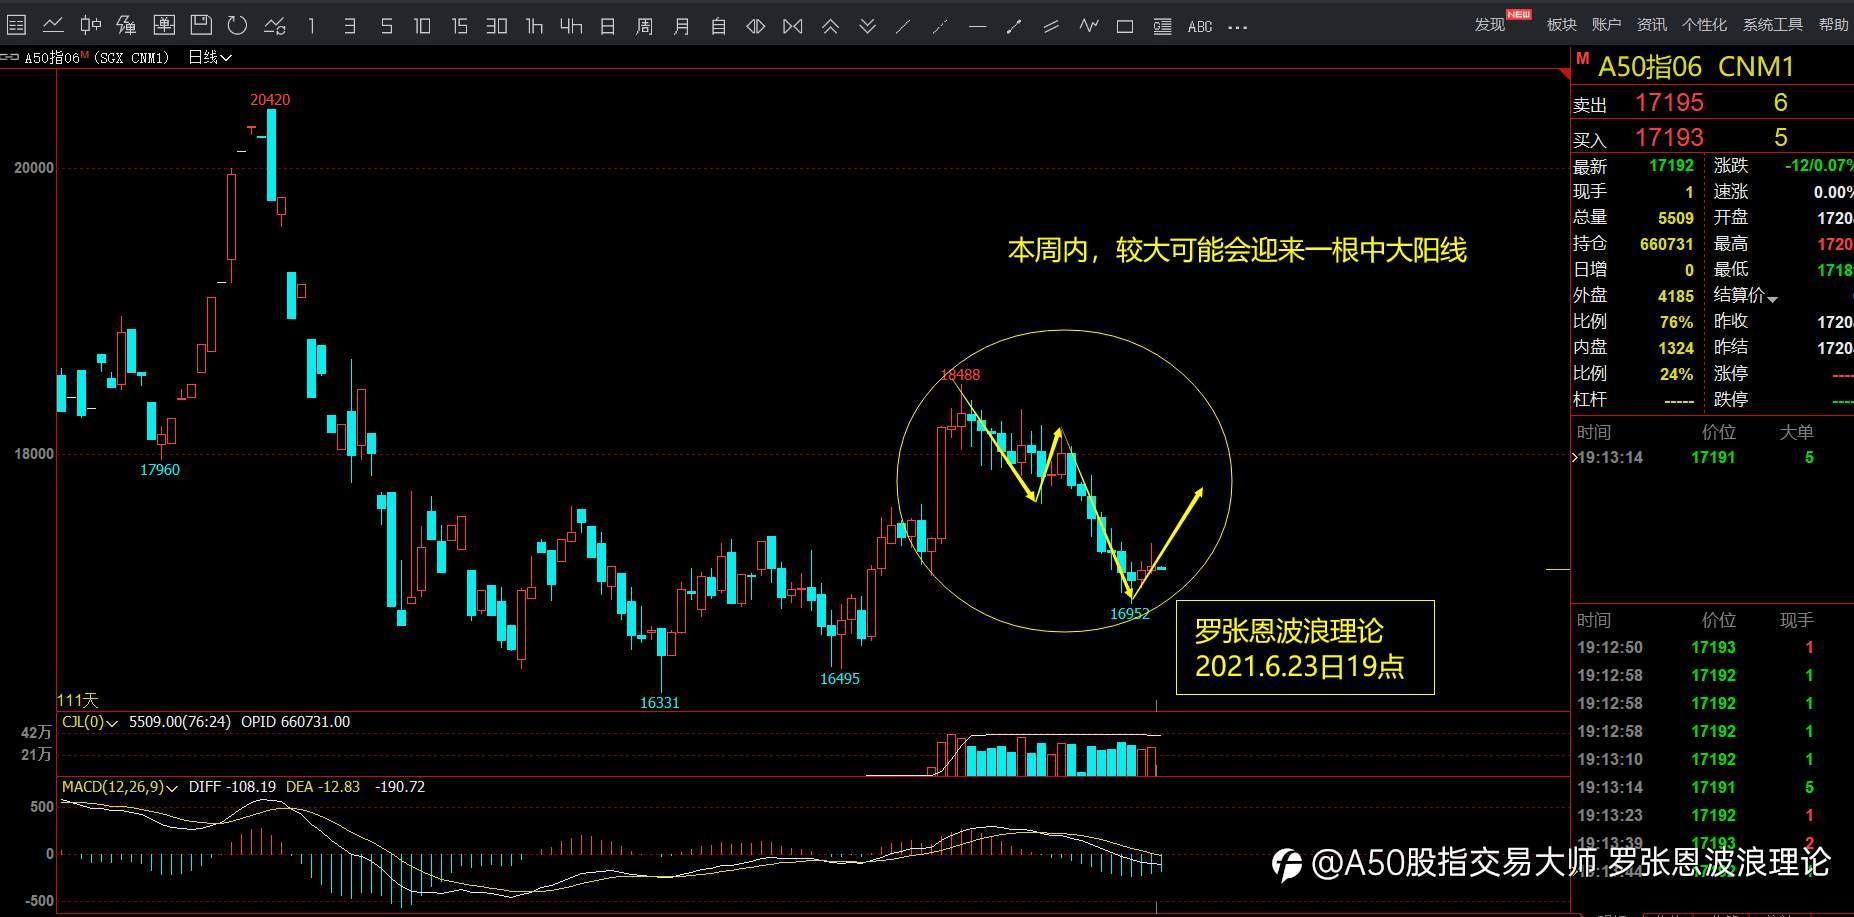Click the 20420 high price label
1854x917 pixels.
[x=270, y=100]
